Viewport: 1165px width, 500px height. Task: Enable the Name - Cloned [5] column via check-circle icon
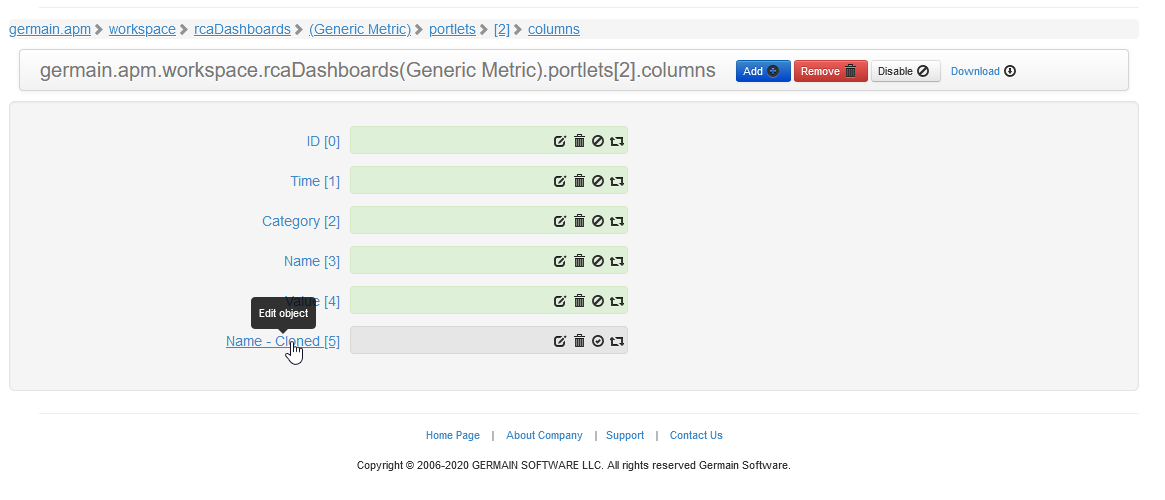point(598,341)
